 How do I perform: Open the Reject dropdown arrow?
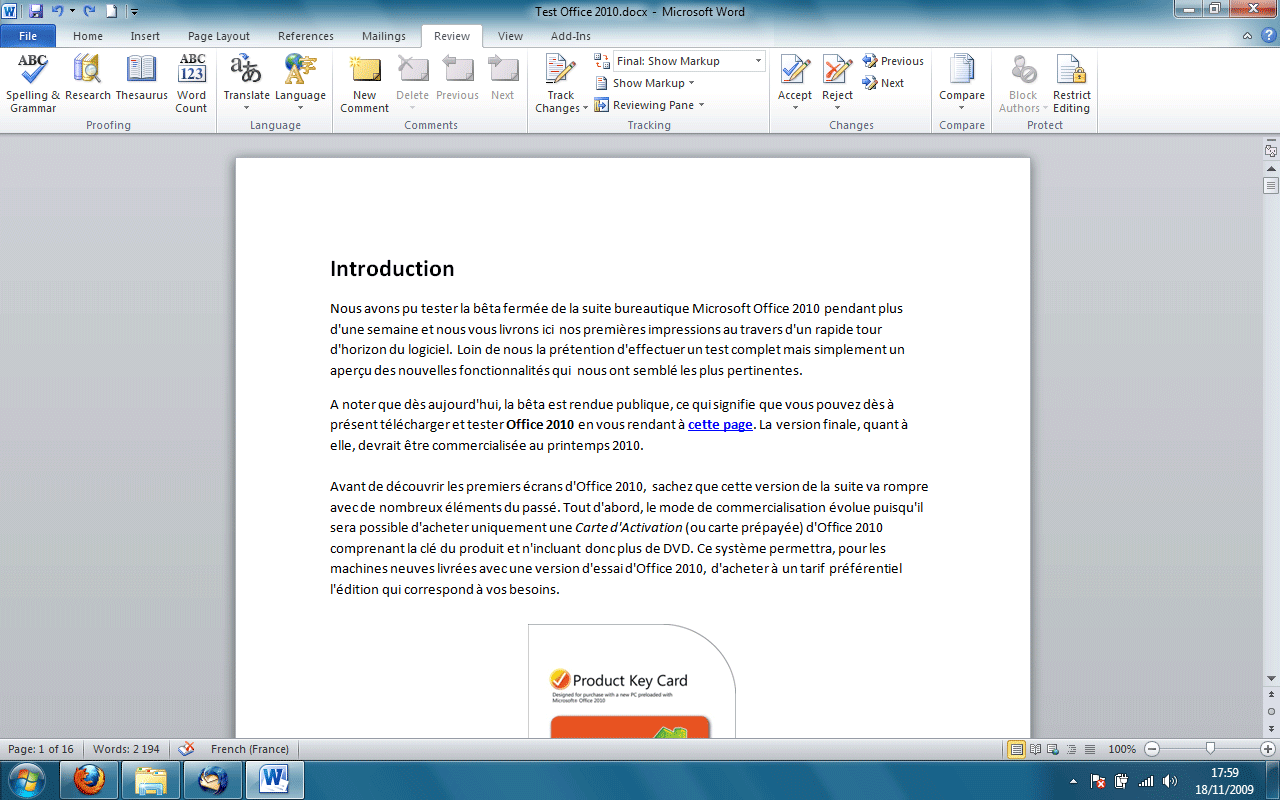[837, 108]
